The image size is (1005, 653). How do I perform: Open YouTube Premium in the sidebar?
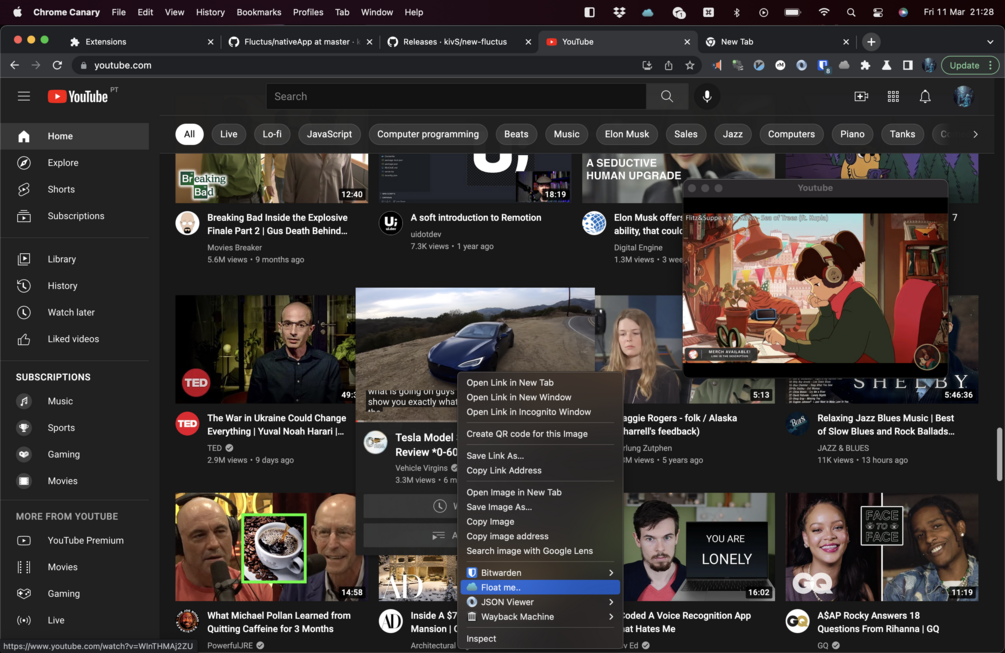pos(75,540)
